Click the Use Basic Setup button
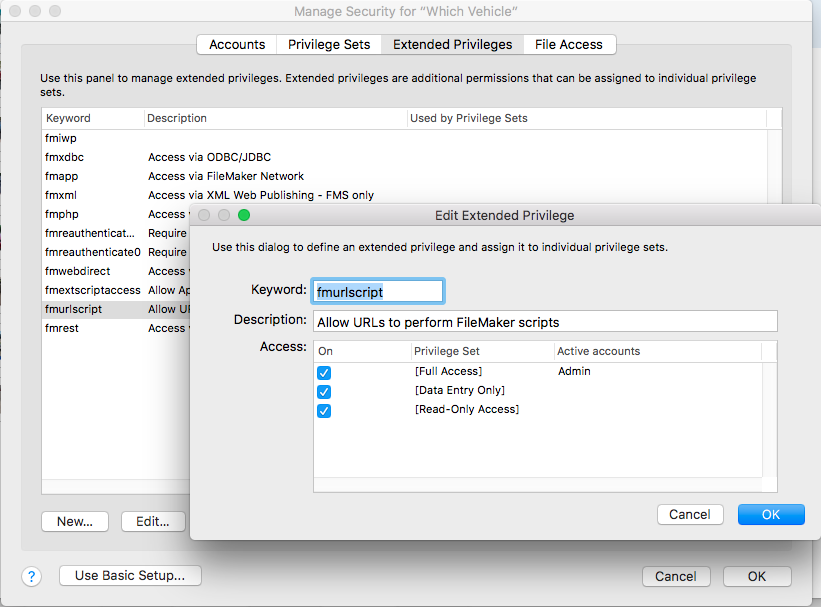Image resolution: width=821 pixels, height=607 pixels. [x=130, y=575]
